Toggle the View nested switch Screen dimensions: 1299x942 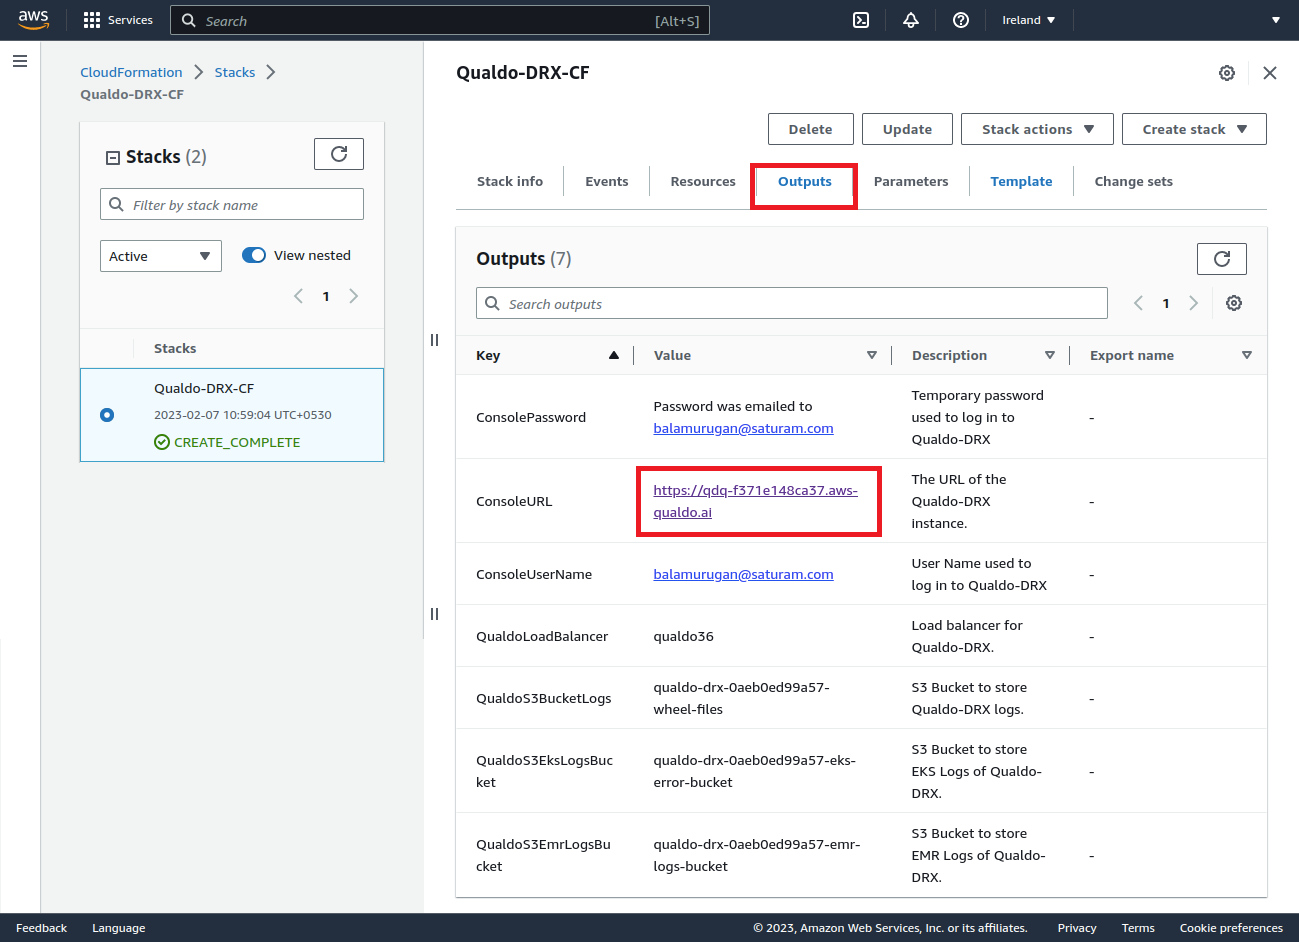(x=254, y=255)
